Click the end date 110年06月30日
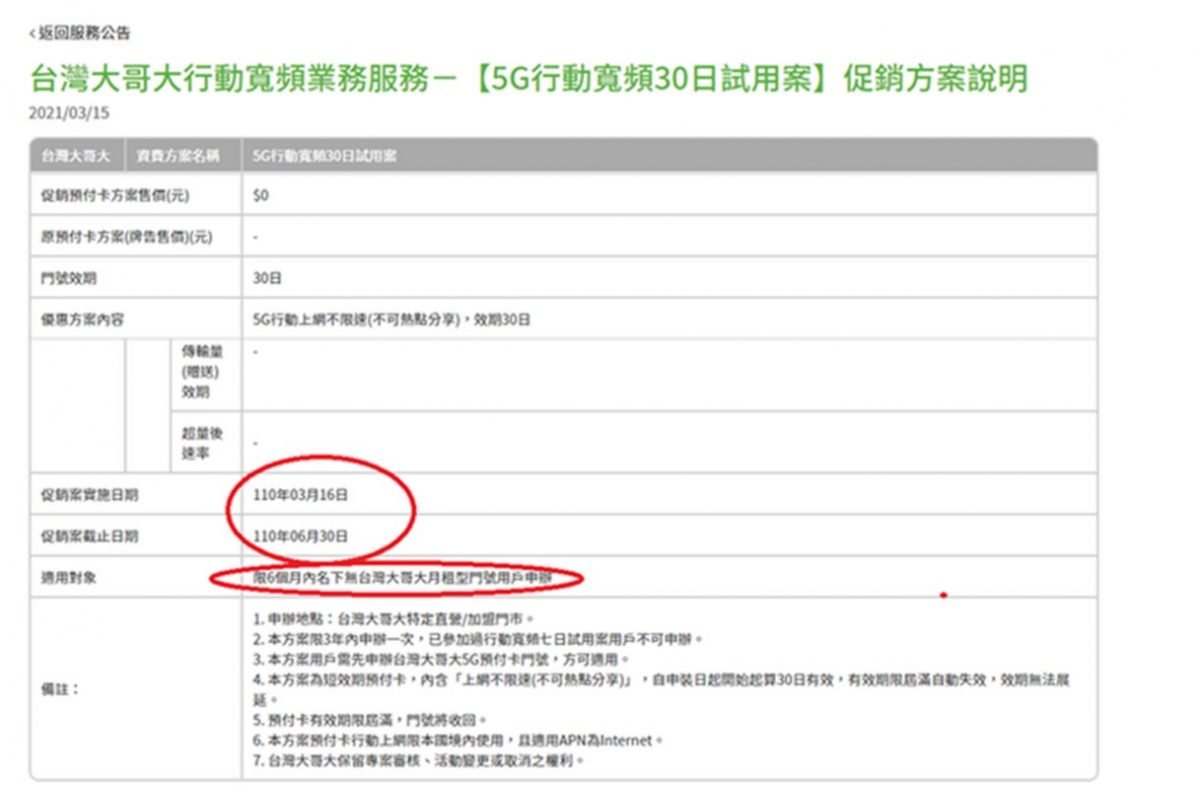Viewport: 1200px width, 785px height. 301,536
